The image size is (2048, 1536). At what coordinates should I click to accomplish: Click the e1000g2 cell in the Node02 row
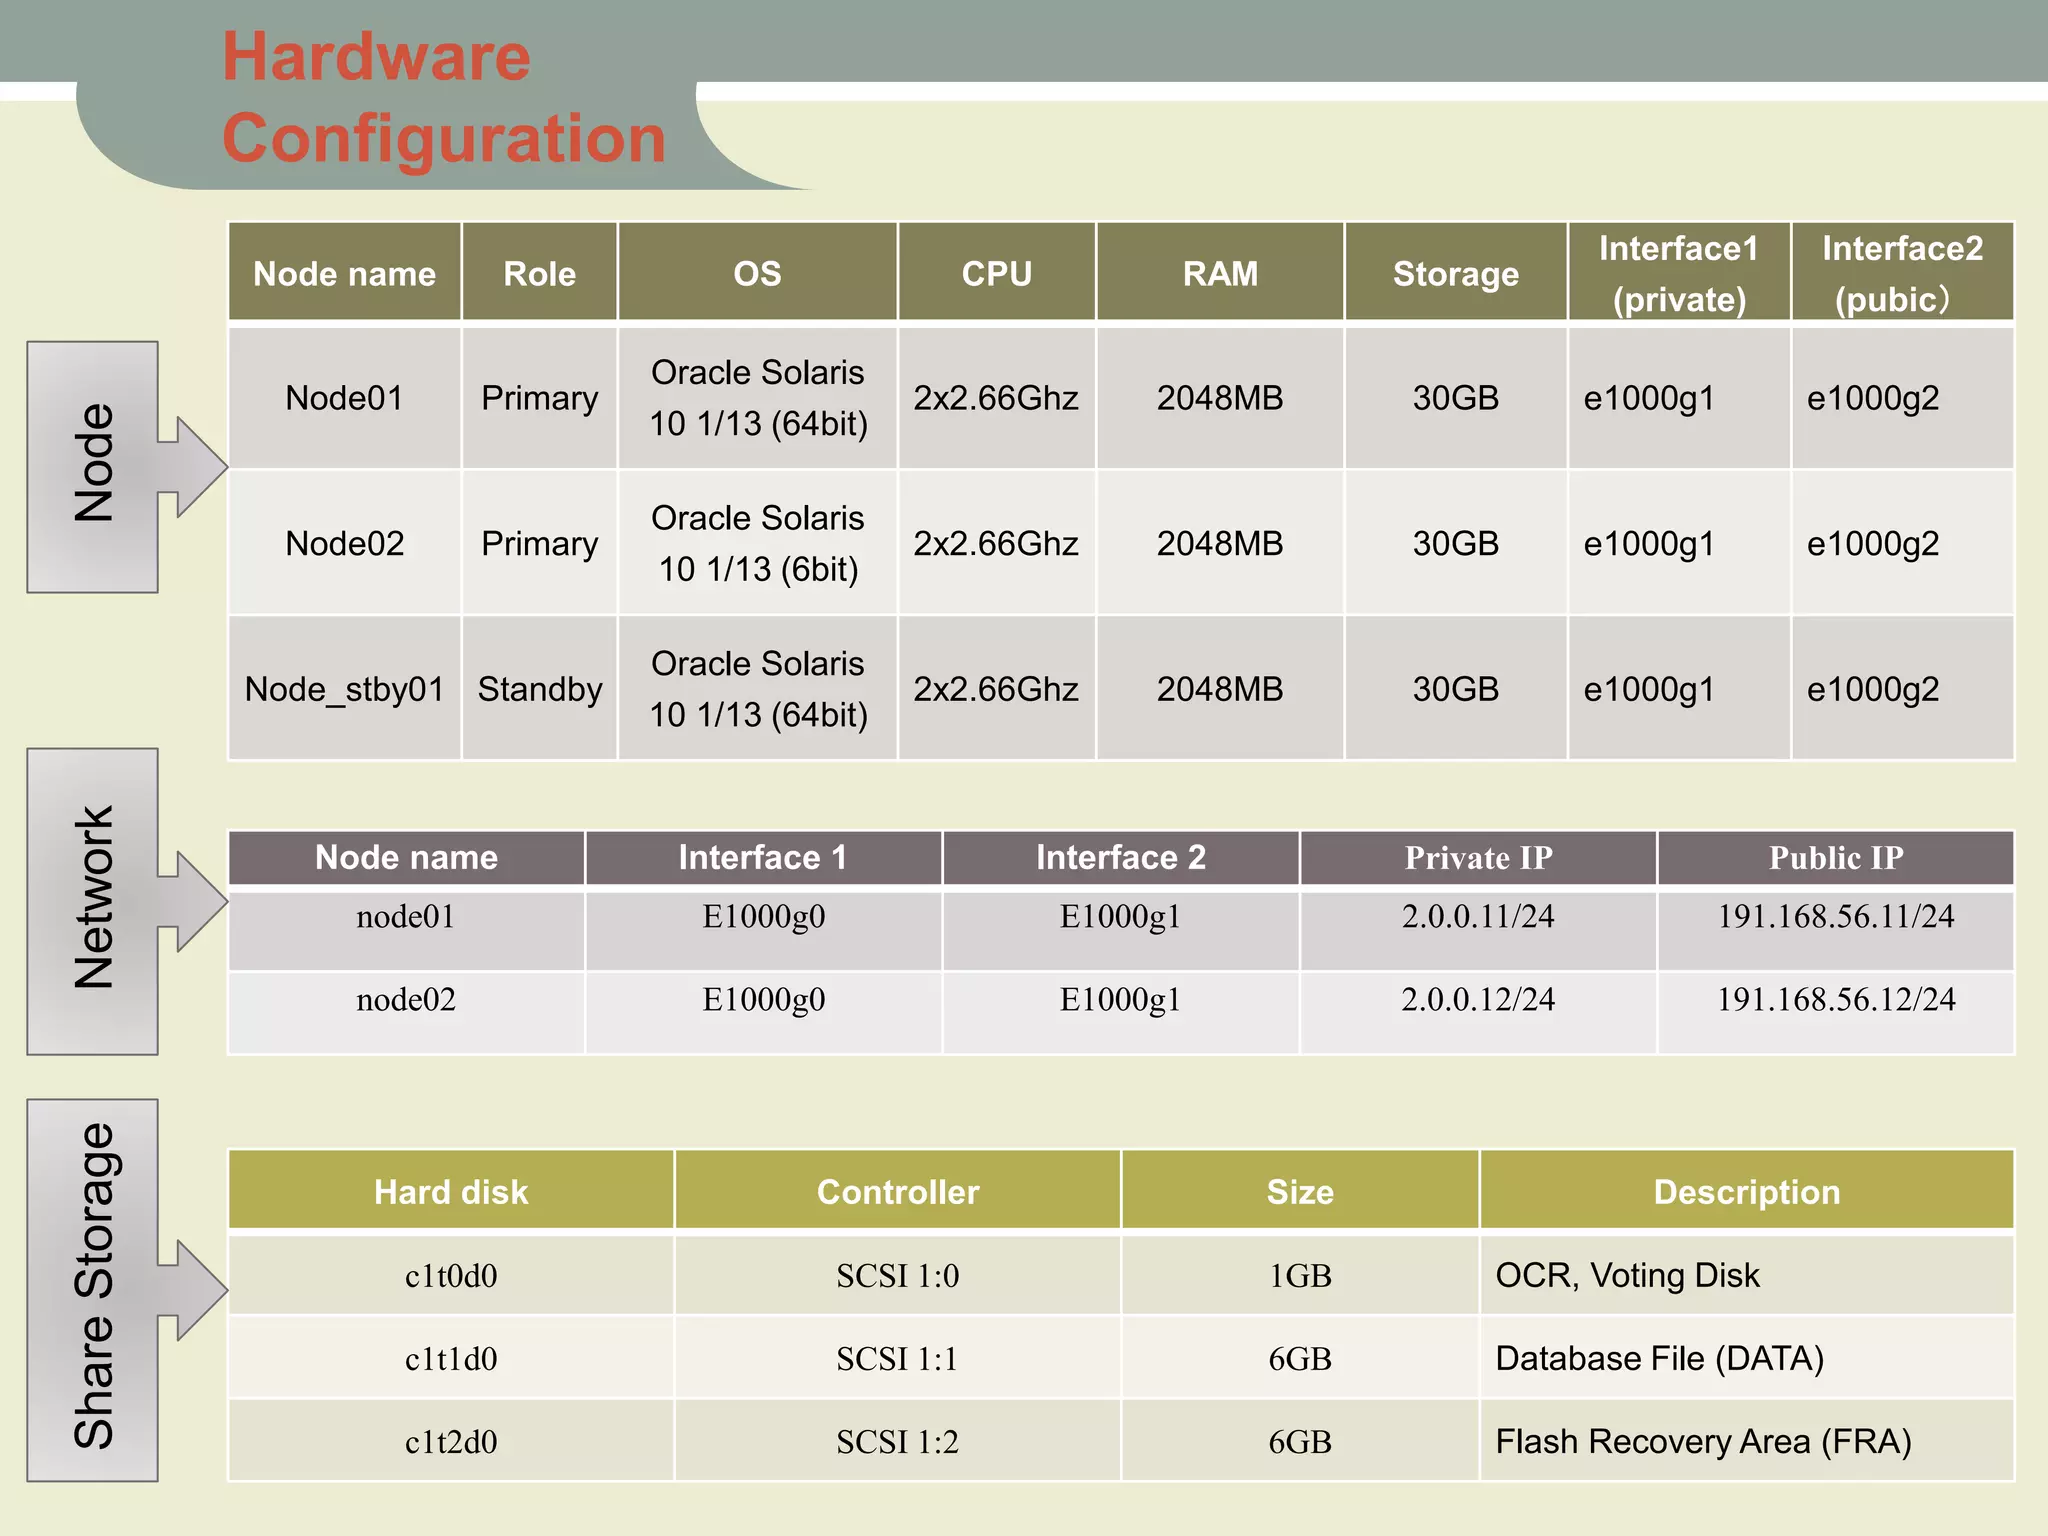point(1902,543)
